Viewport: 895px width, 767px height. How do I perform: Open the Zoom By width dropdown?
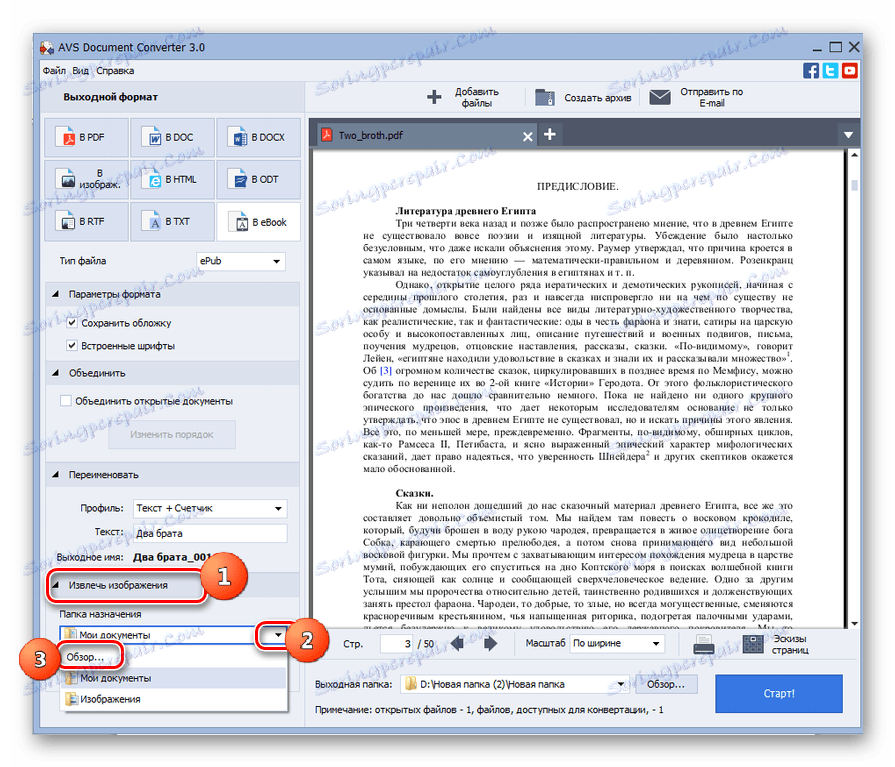(x=618, y=643)
